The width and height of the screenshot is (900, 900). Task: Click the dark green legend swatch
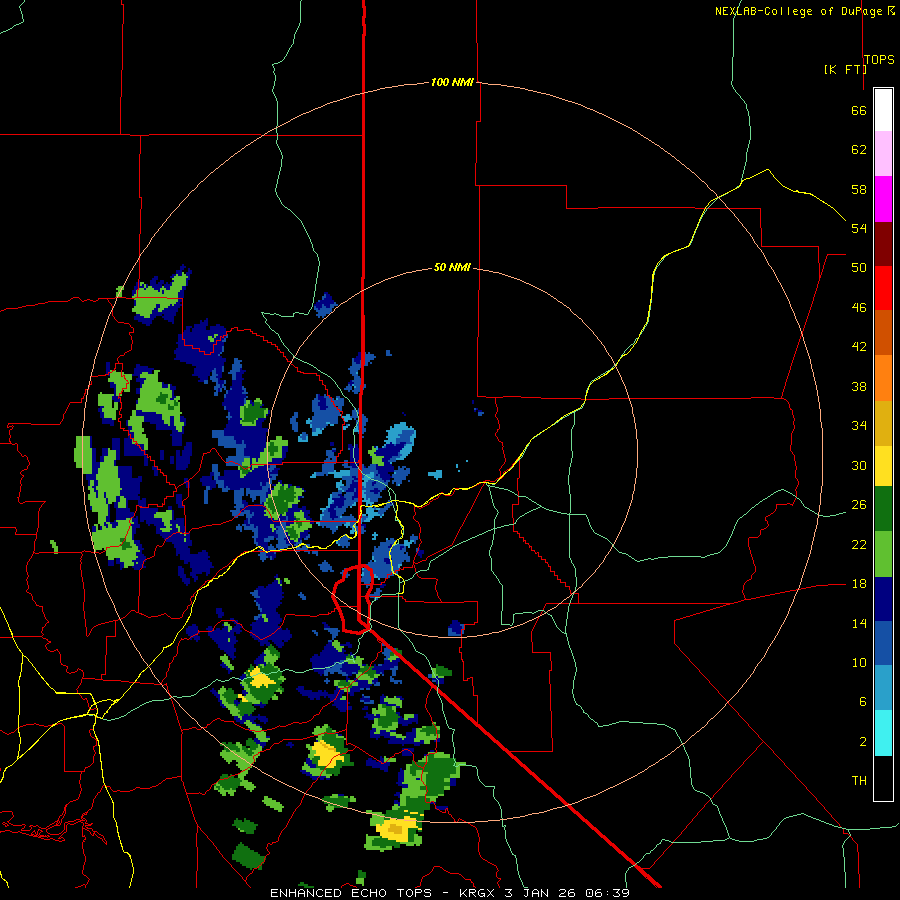[883, 509]
